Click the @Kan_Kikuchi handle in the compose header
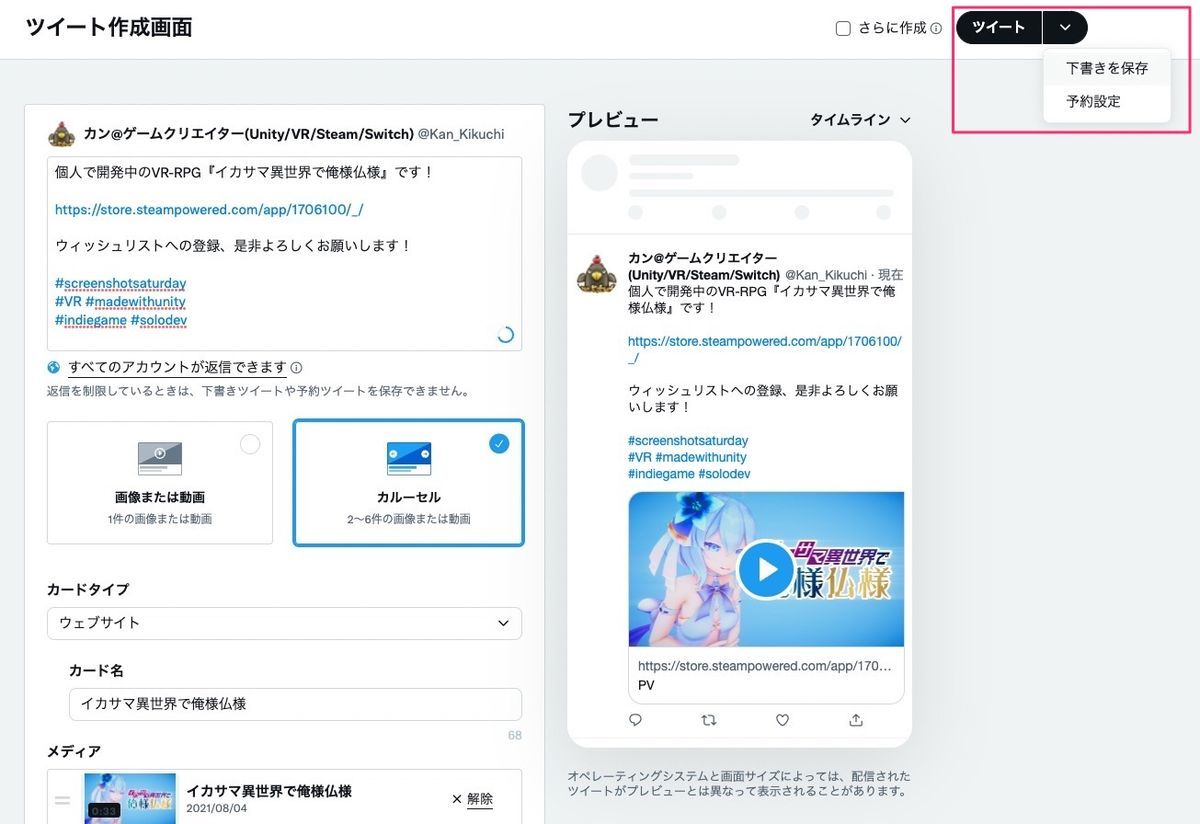Viewport: 1200px width, 824px height. click(x=461, y=134)
